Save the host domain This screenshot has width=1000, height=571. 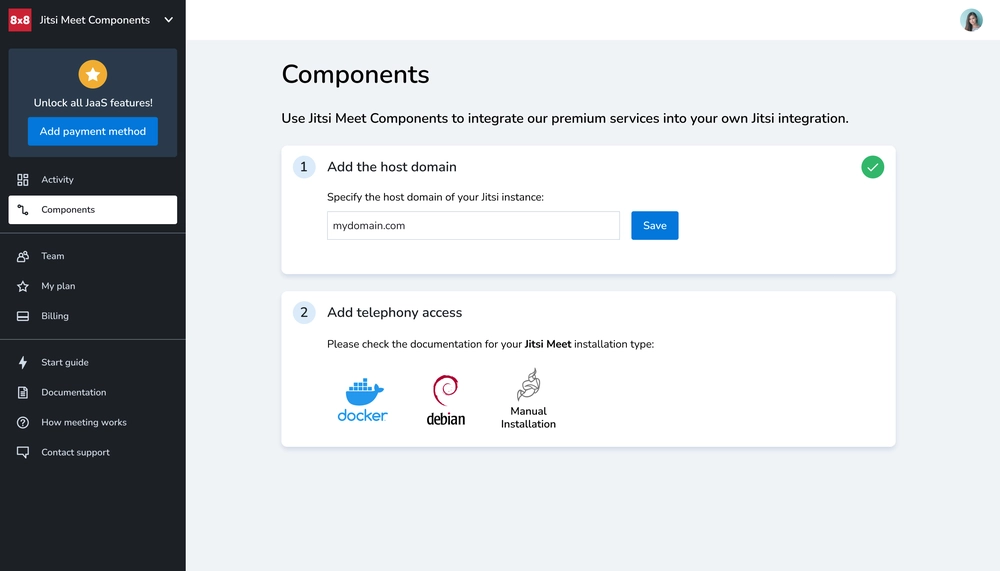tap(655, 226)
